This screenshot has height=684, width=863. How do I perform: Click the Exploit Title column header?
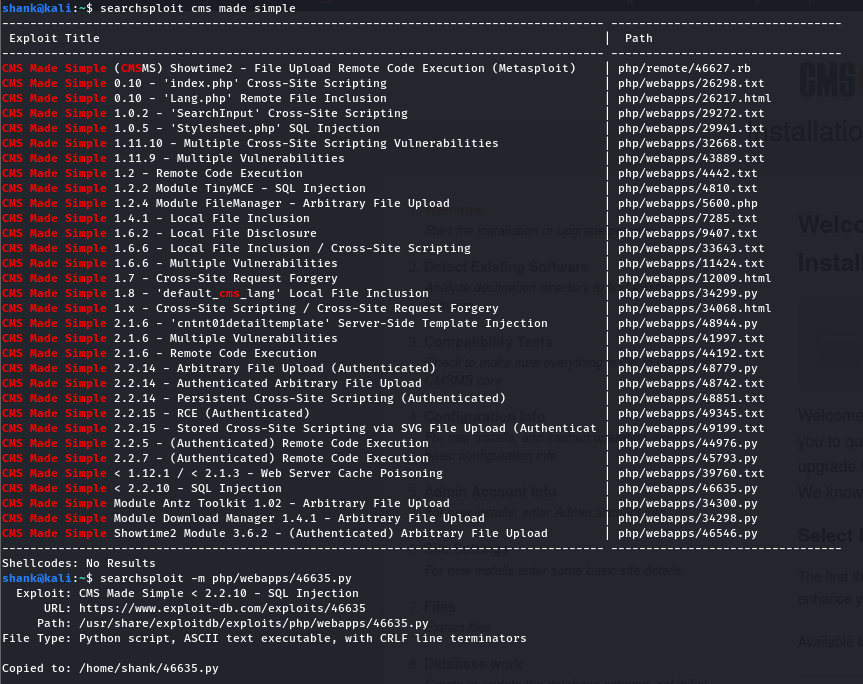coord(54,39)
